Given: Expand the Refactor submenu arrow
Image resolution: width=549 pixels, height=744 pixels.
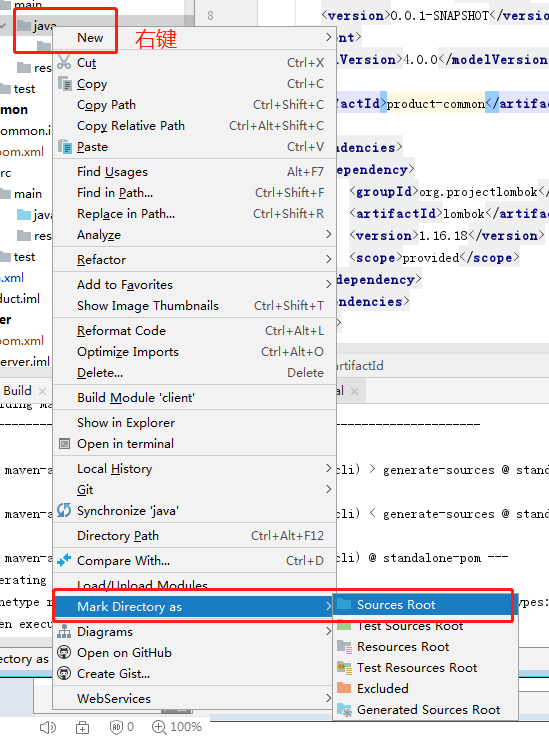Looking at the screenshot, I should point(328,259).
